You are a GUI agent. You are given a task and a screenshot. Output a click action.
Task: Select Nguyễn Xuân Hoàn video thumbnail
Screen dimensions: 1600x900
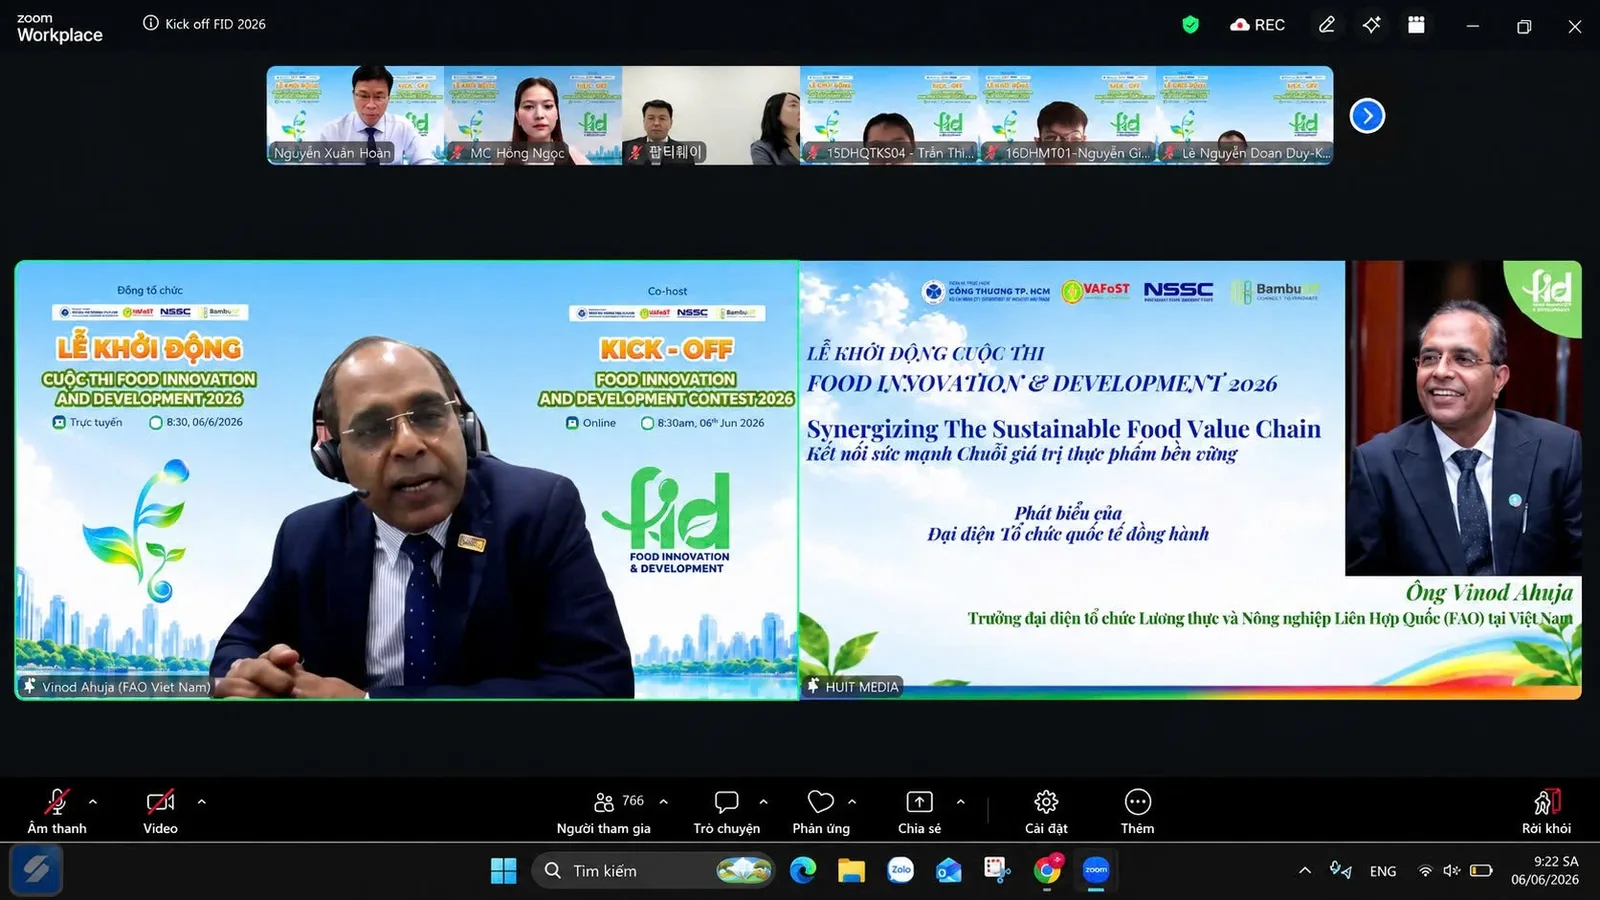point(355,115)
